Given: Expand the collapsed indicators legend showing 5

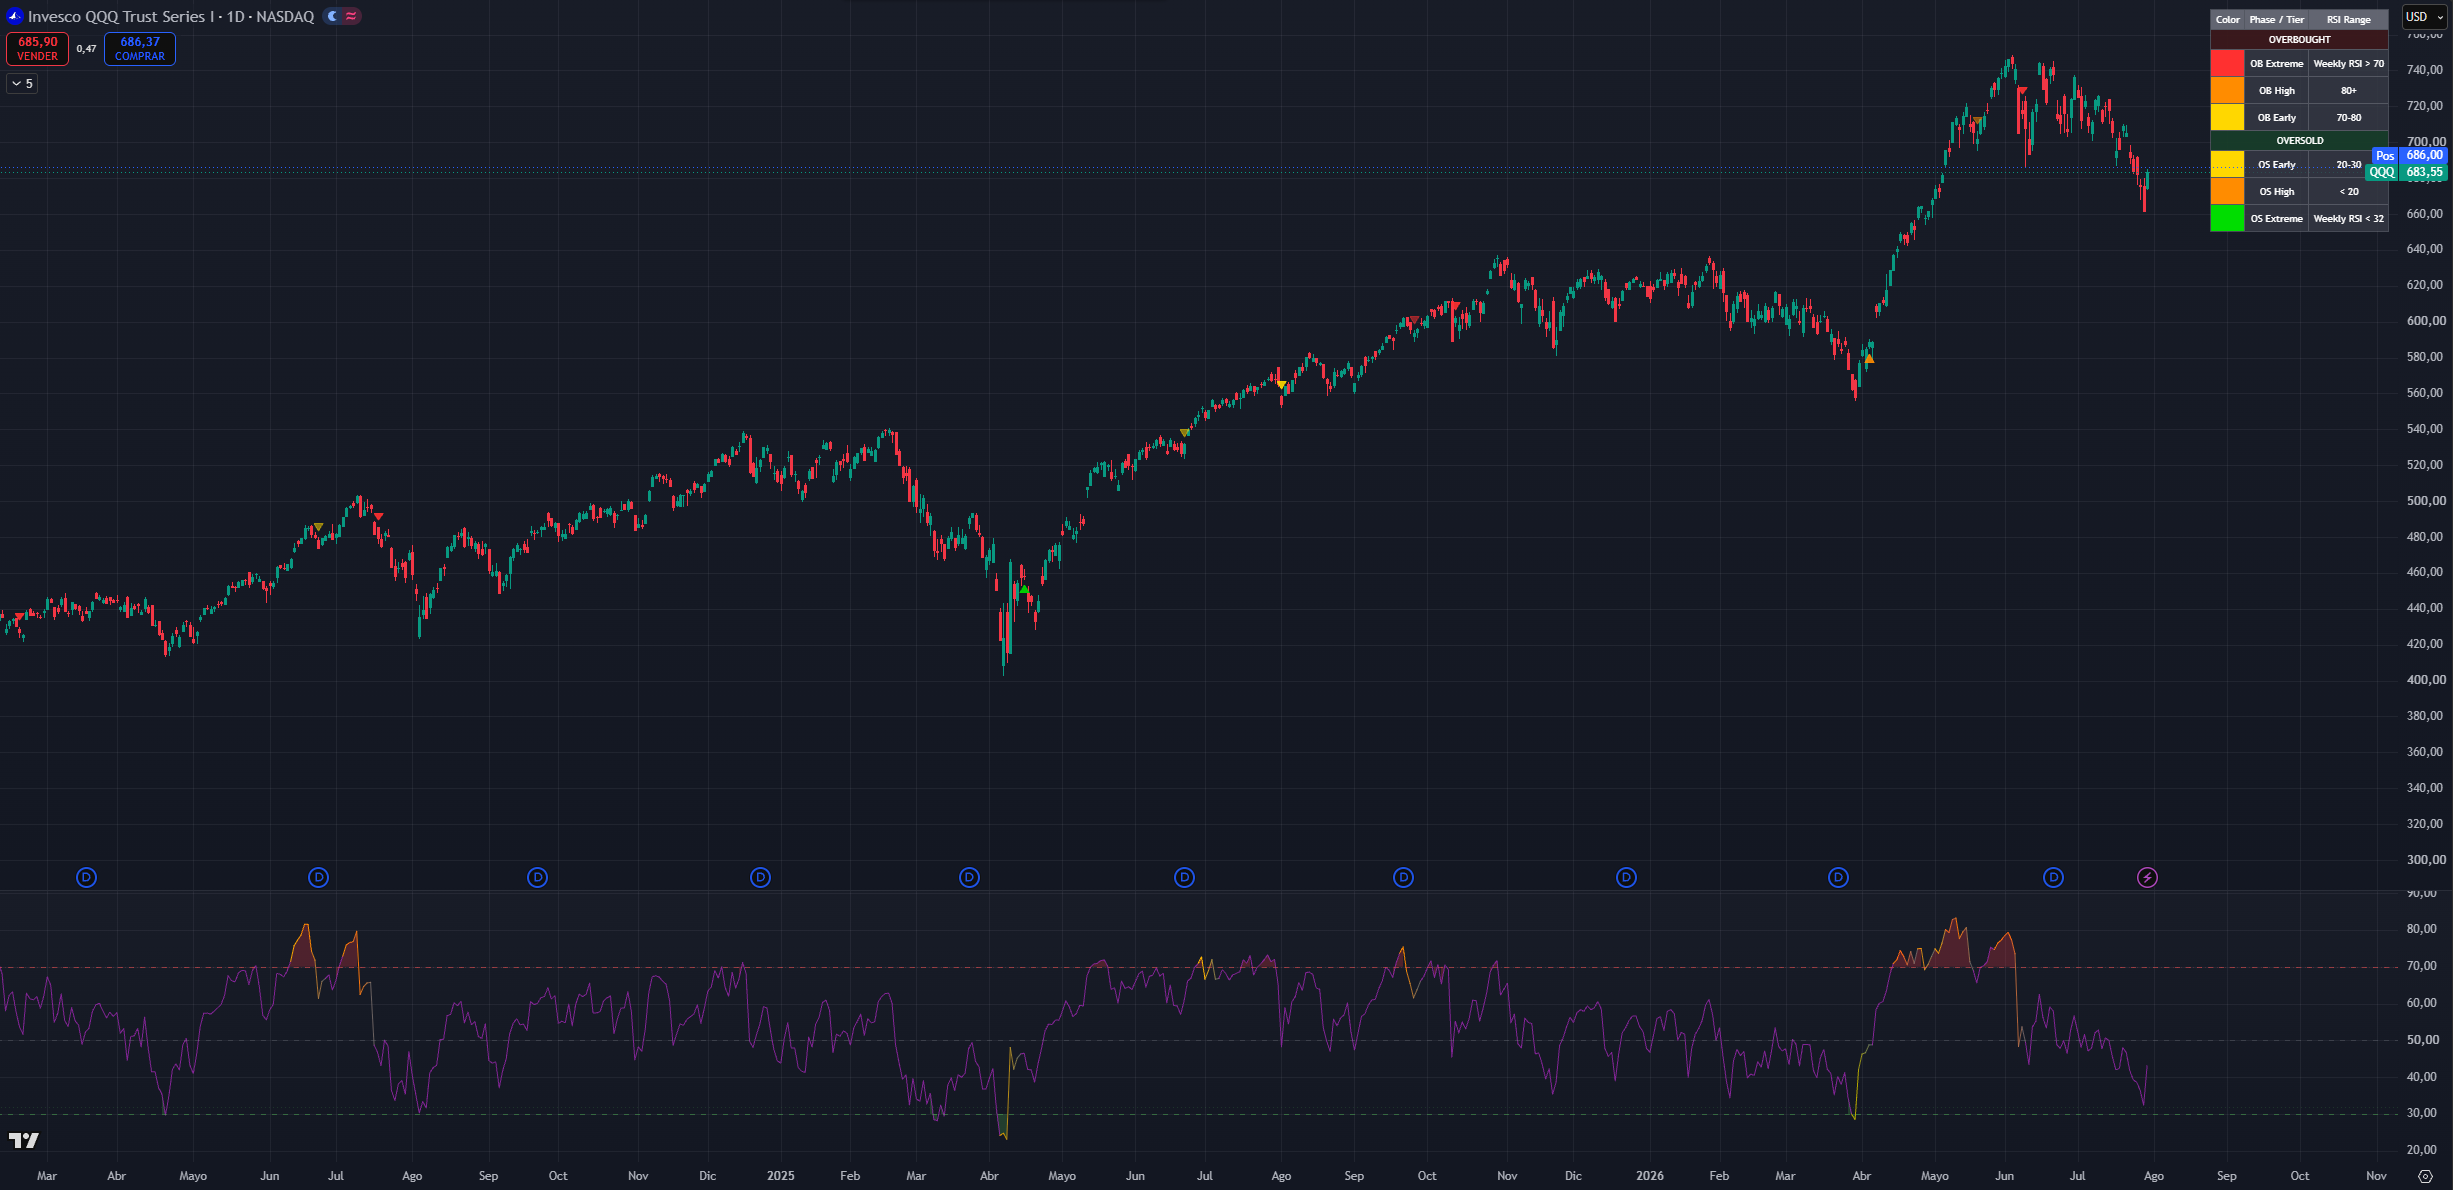Looking at the screenshot, I should [22, 84].
